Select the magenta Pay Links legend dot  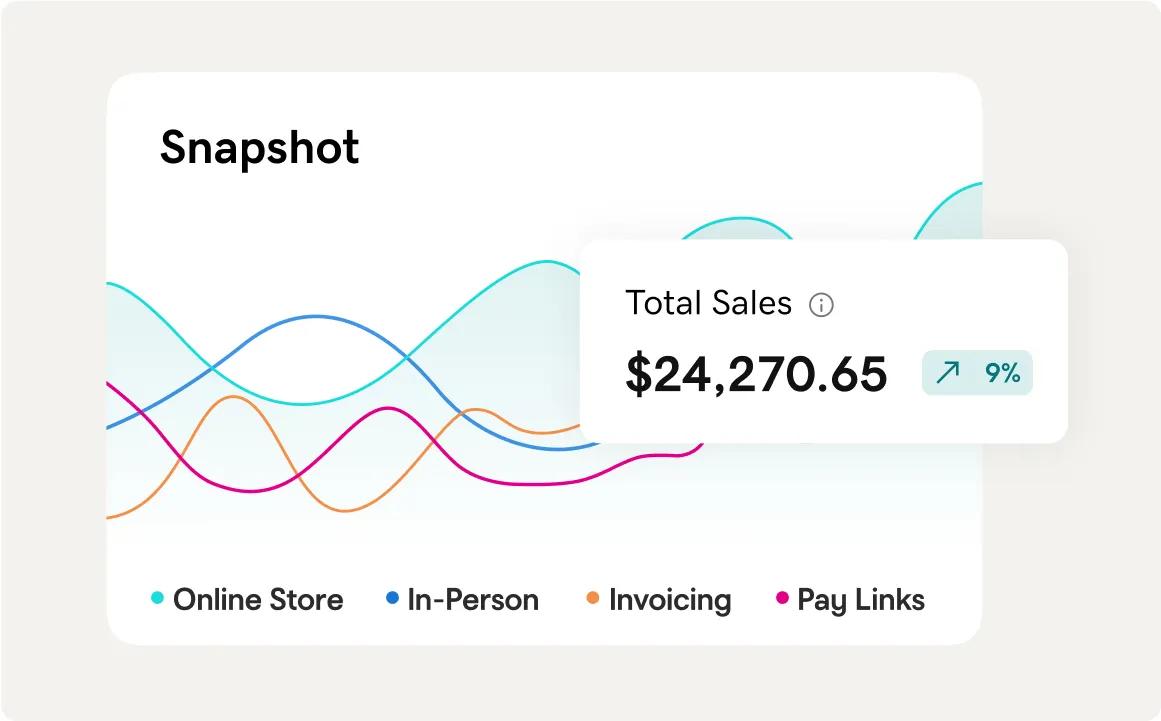[x=782, y=599]
